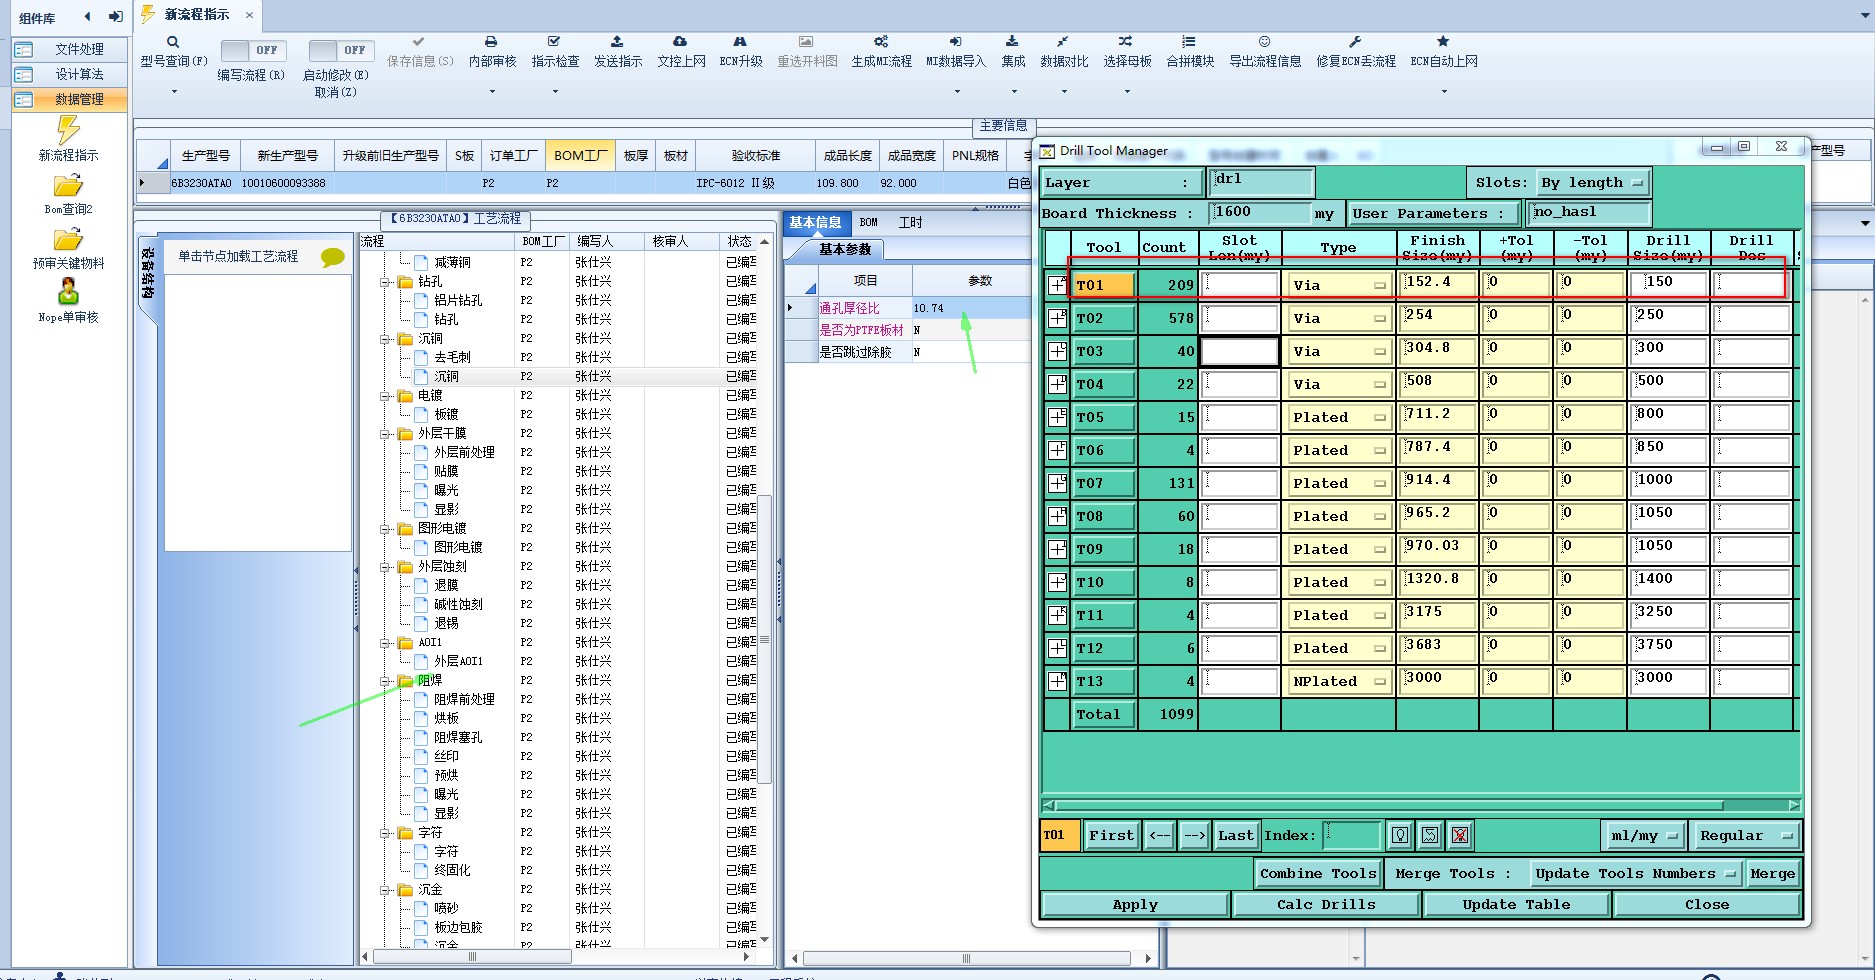Viewport: 1875px width, 980px height.
Task: Click the BOM工厂 column header
Action: [x=581, y=156]
